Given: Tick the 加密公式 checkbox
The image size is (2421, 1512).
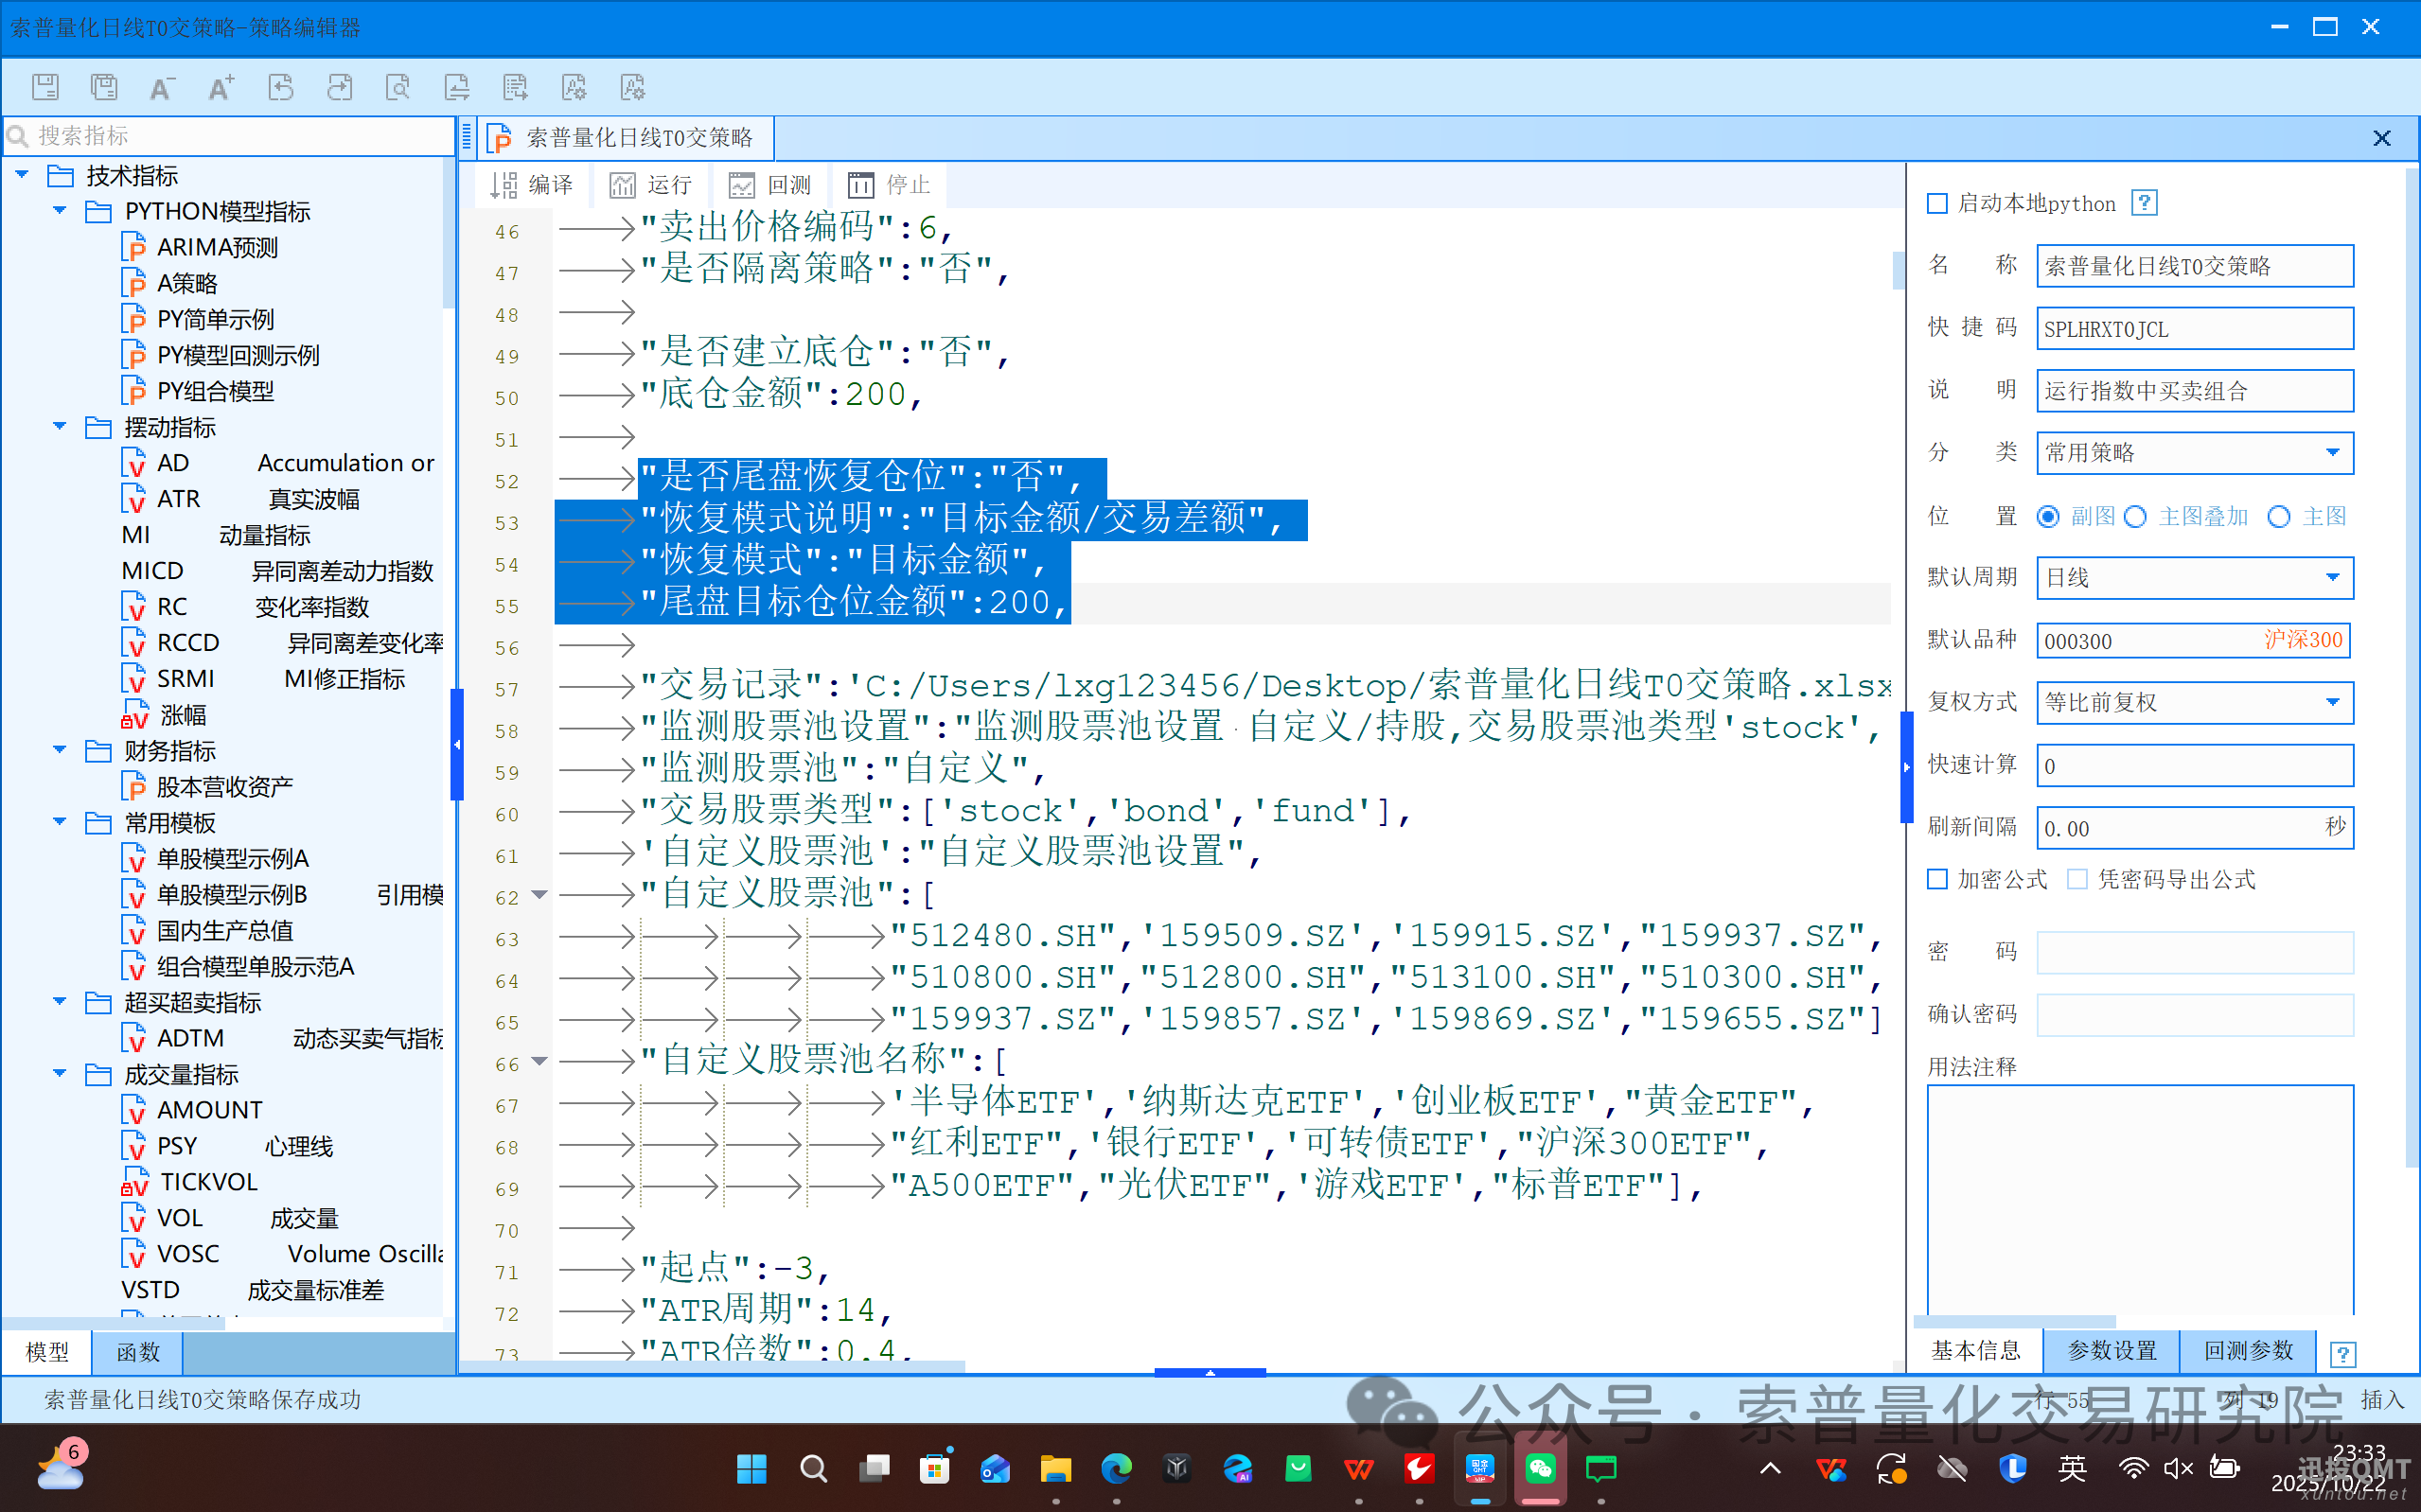Looking at the screenshot, I should click(x=1937, y=879).
